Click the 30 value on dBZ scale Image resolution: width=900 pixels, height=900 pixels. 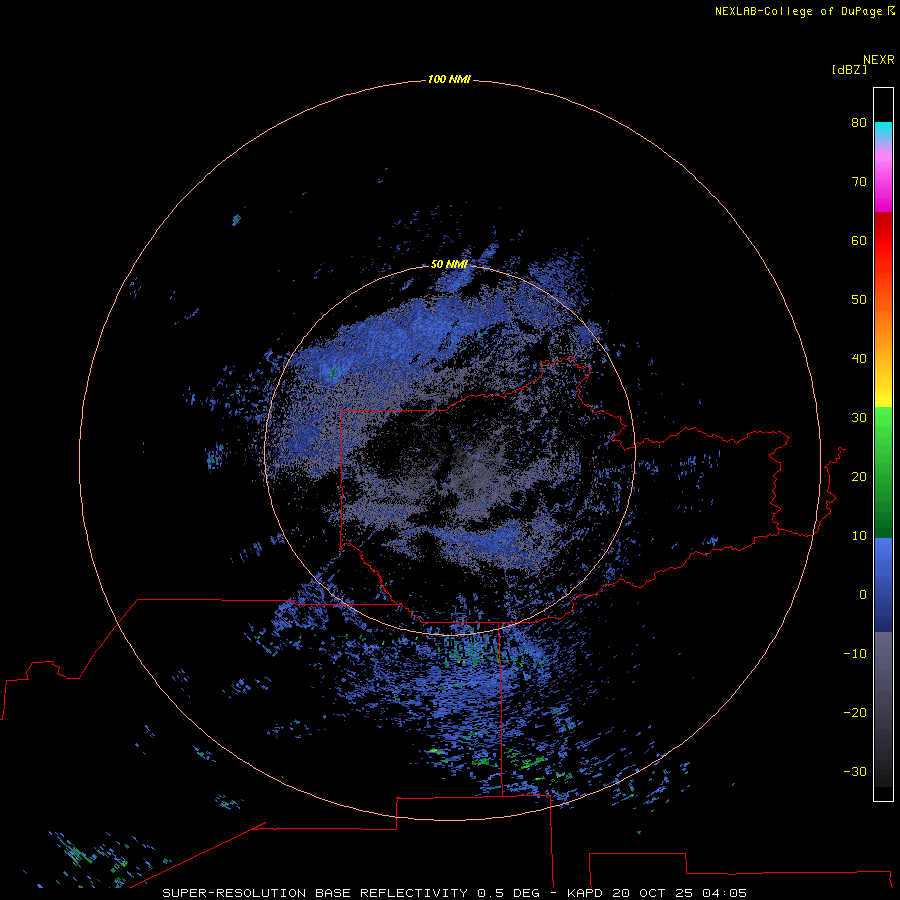(x=859, y=418)
